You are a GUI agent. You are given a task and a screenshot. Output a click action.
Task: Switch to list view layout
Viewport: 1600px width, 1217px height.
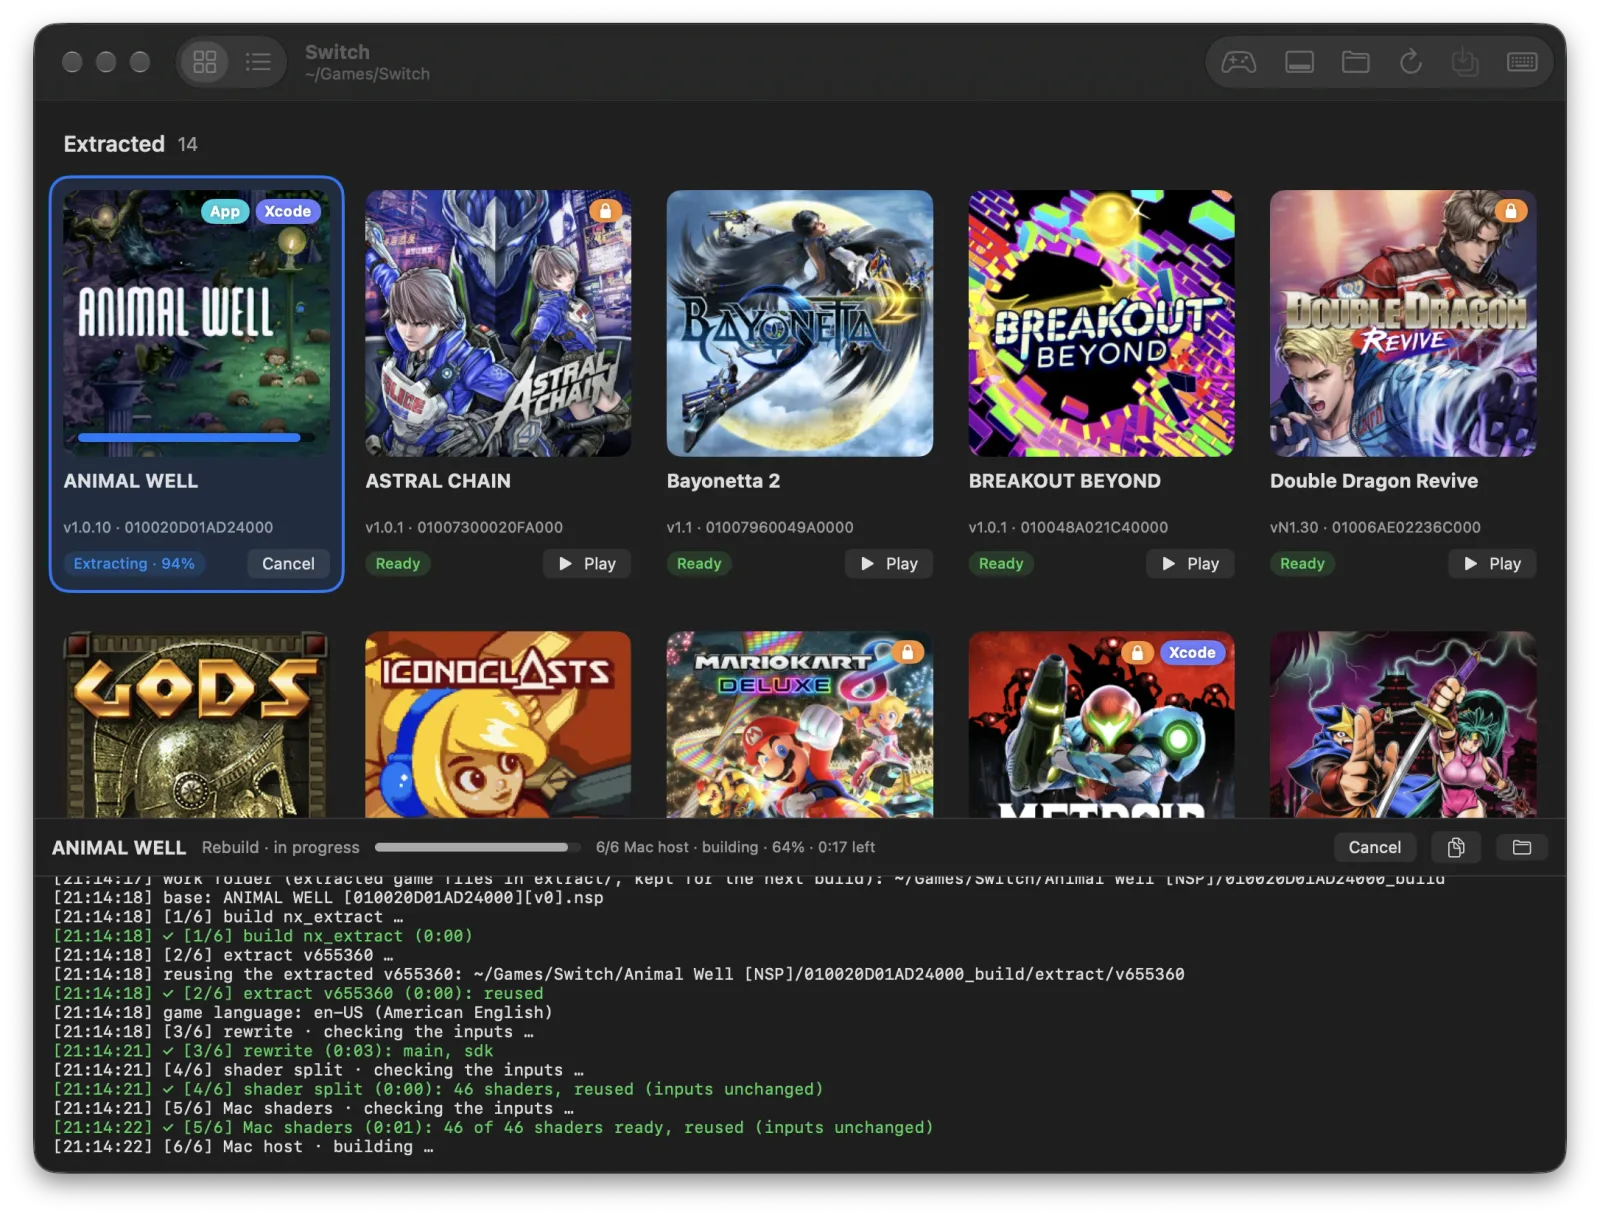[x=258, y=62]
